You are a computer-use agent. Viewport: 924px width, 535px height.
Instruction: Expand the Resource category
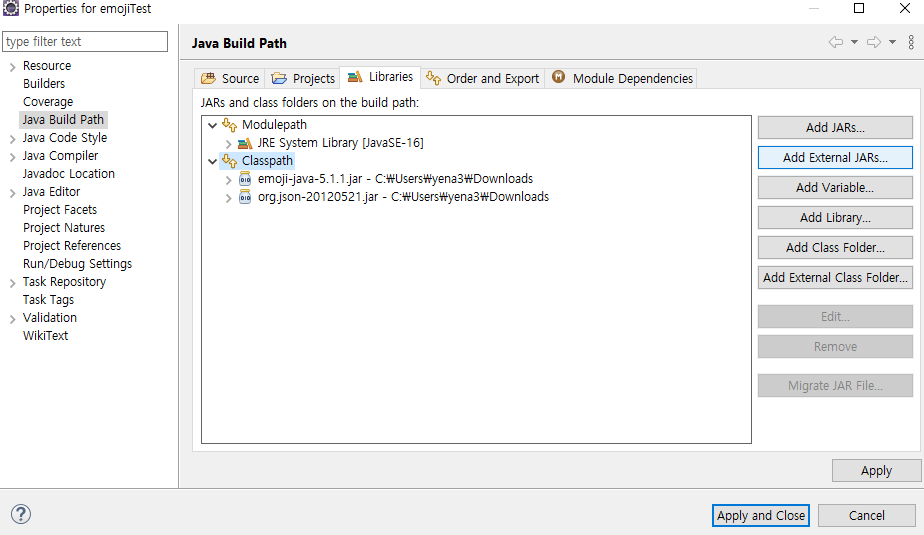[x=12, y=67]
